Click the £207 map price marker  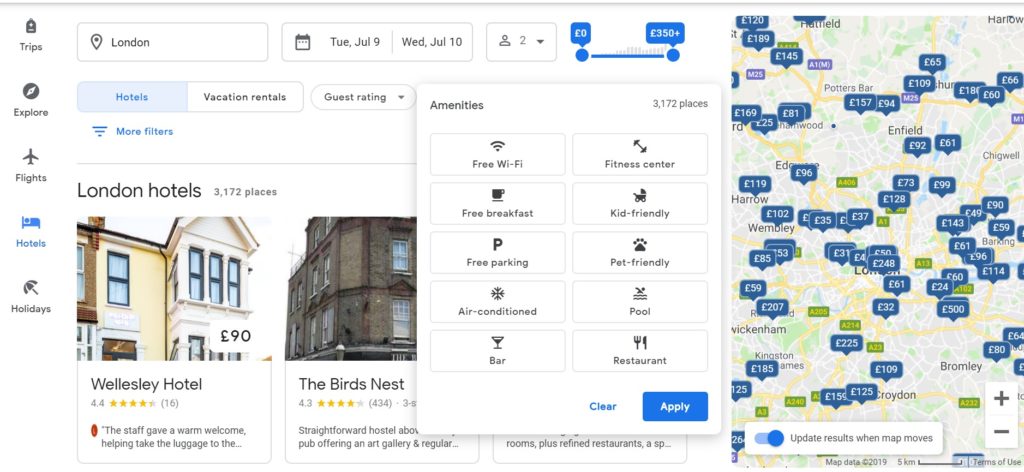pos(773,307)
